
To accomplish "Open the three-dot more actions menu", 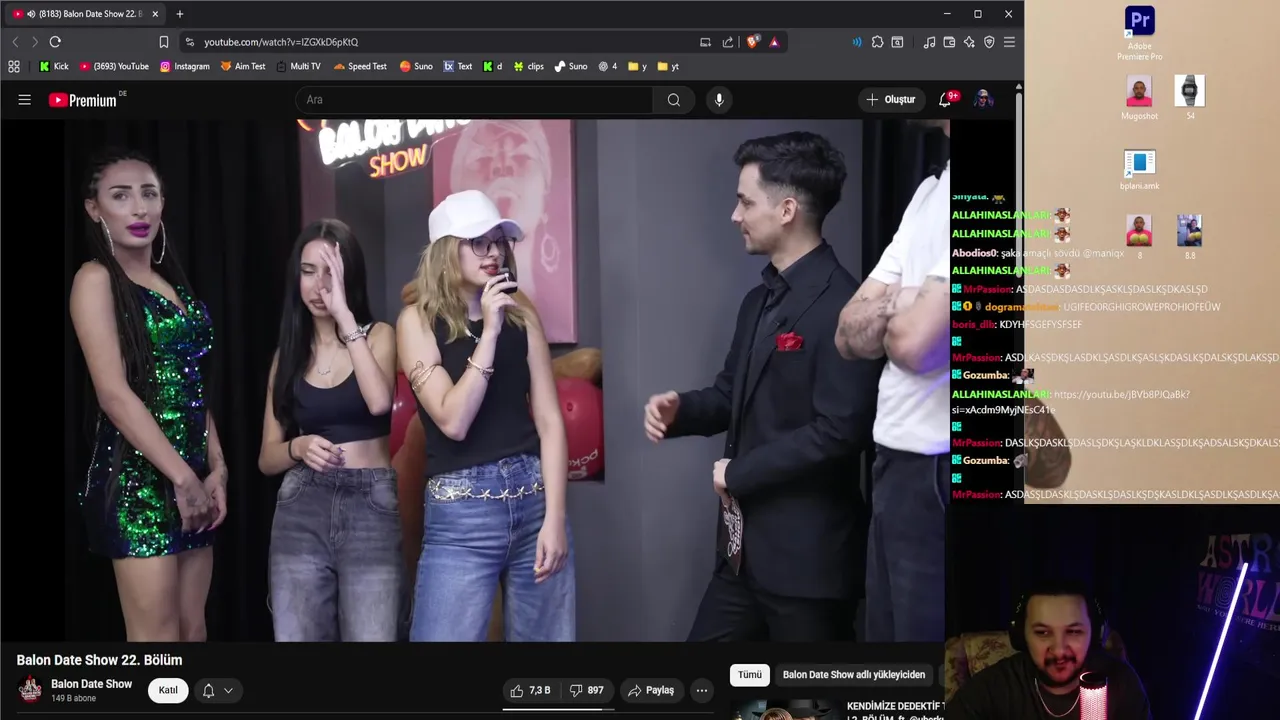I will tap(702, 690).
